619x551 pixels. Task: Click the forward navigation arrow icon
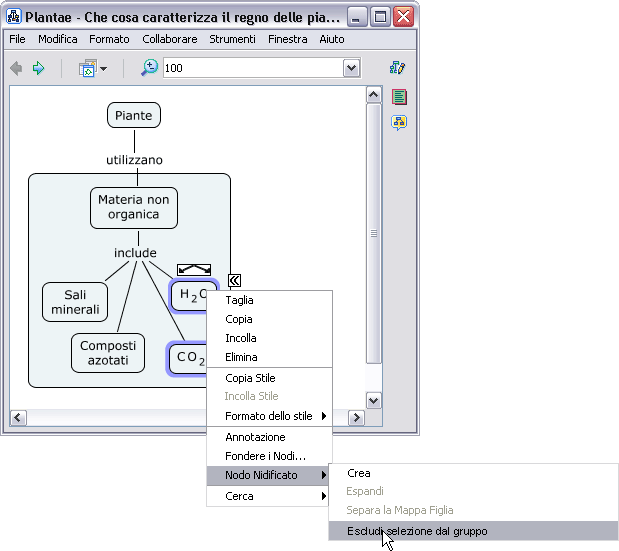click(x=39, y=68)
